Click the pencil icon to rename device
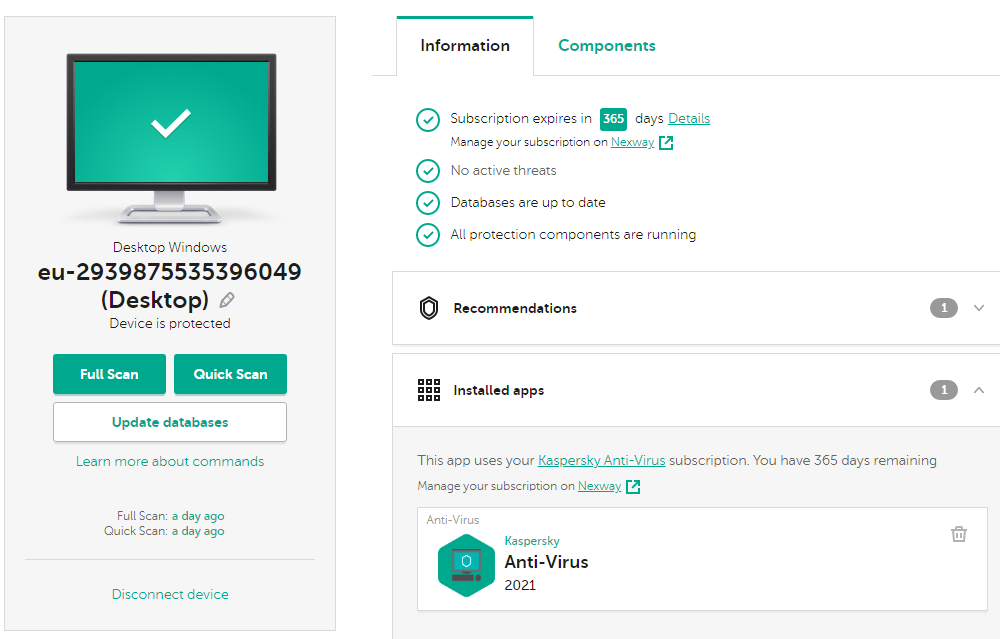The height and width of the screenshot is (639, 1000). [226, 300]
